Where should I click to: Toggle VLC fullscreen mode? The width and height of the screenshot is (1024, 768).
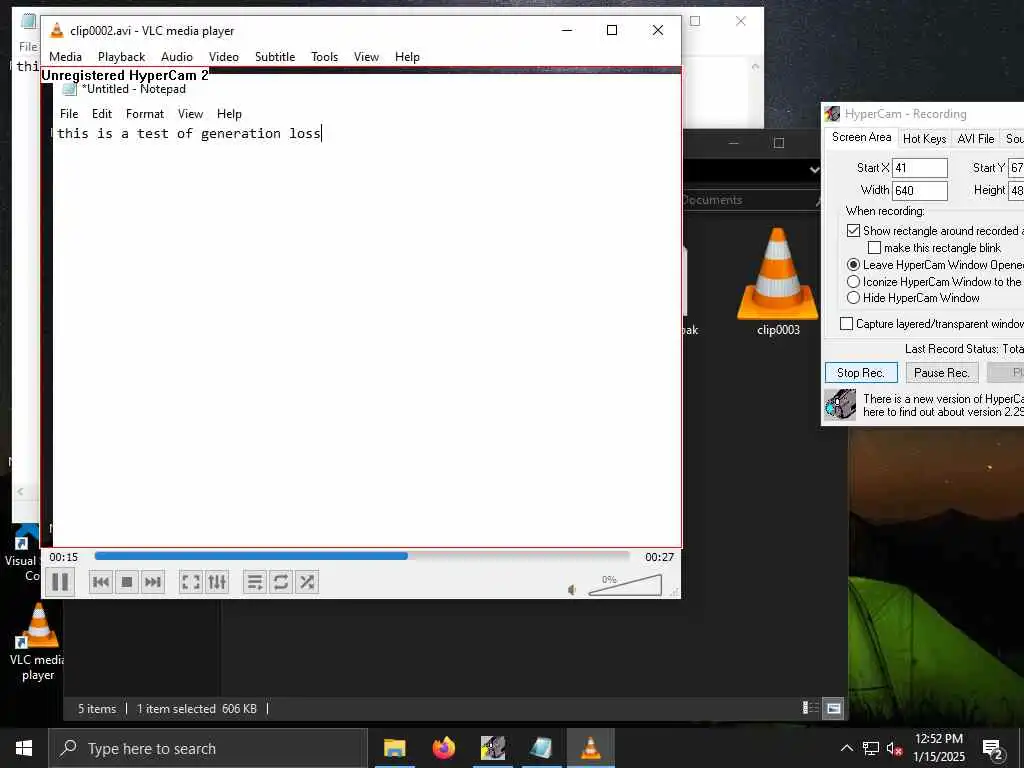191,582
